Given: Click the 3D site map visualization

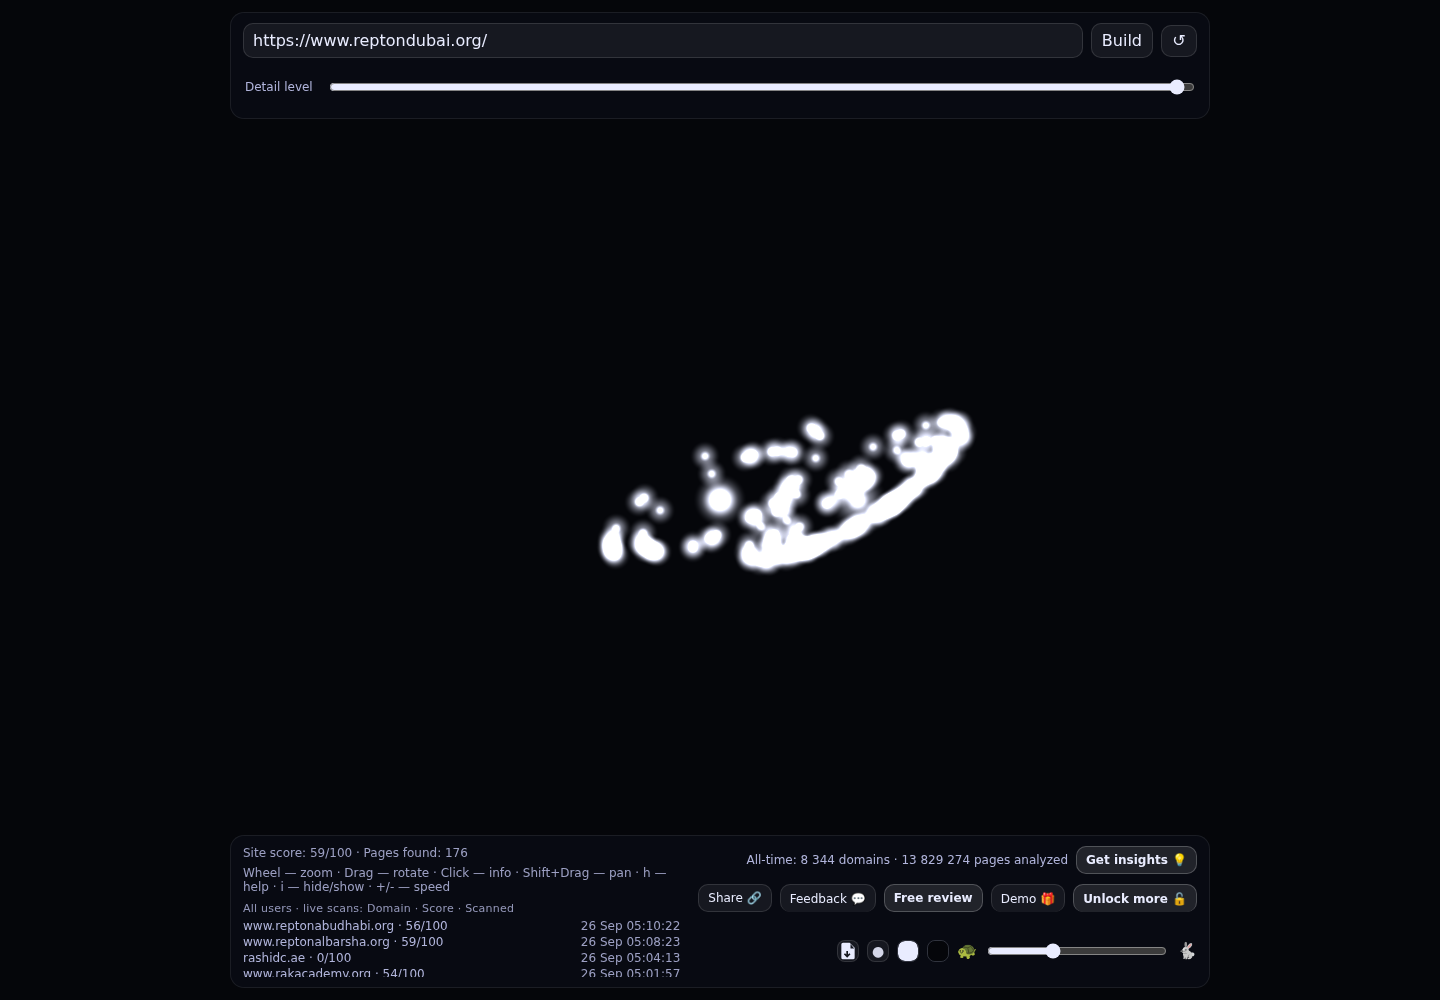Looking at the screenshot, I should point(786,493).
